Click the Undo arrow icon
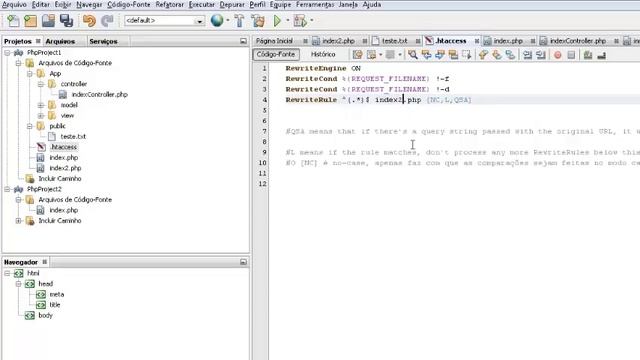Image resolution: width=640 pixels, height=360 pixels. pyautogui.click(x=89, y=20)
